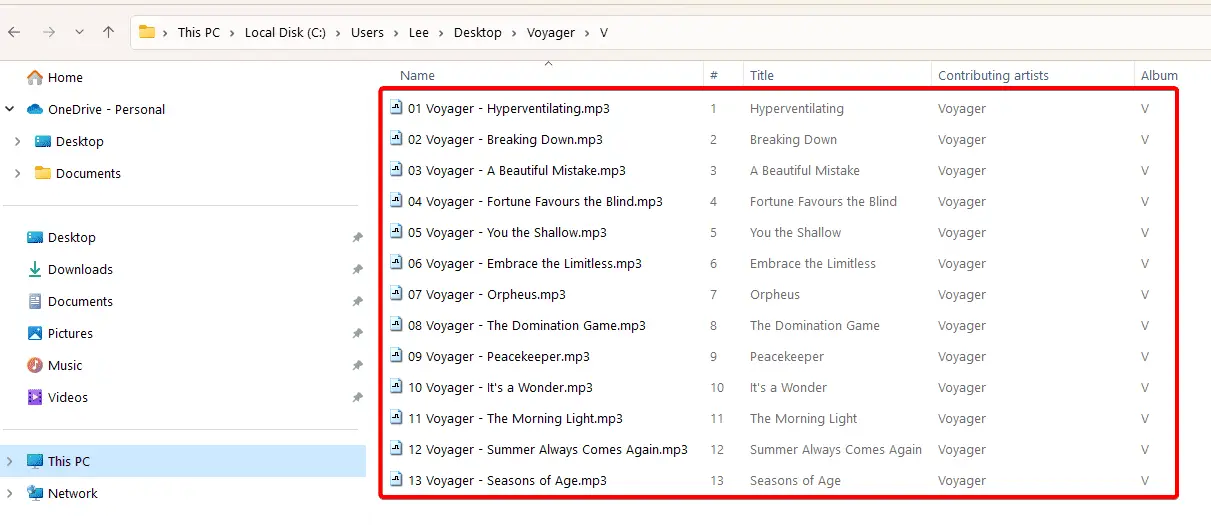Go back with the Back arrow

tap(14, 32)
